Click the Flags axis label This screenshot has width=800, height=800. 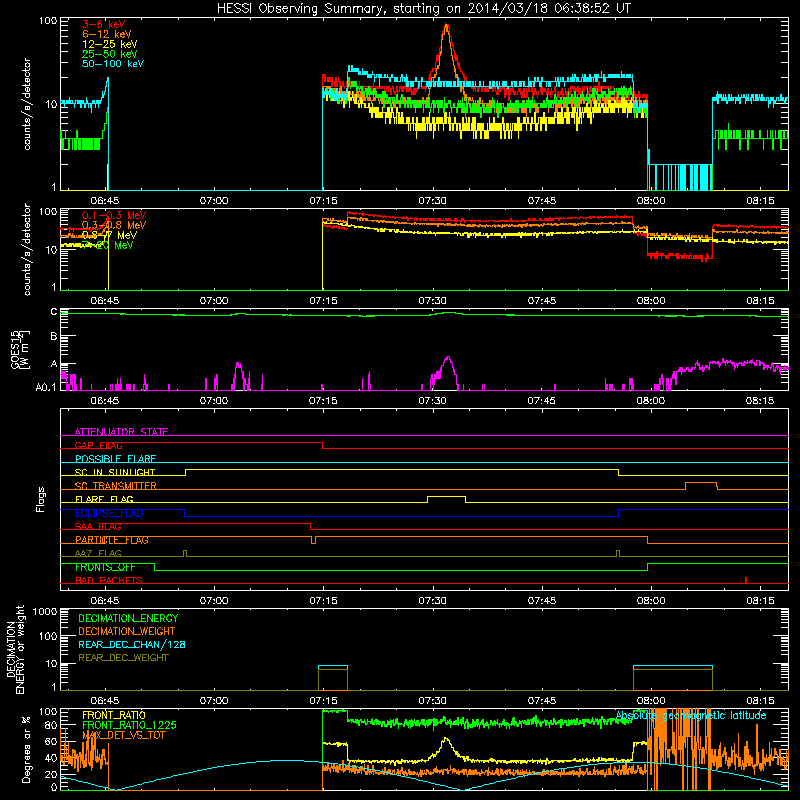[41, 499]
